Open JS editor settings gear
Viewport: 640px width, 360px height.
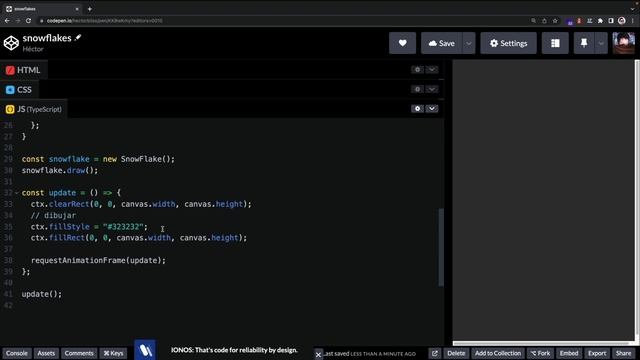point(417,109)
